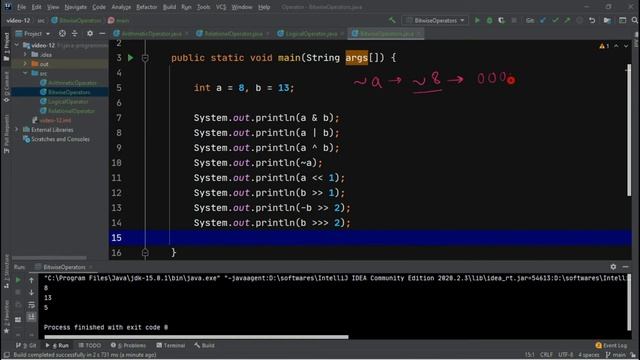Screen dimensions: 640x360
Task: Click the down arrow in Run panel
Action: coord(31,292)
